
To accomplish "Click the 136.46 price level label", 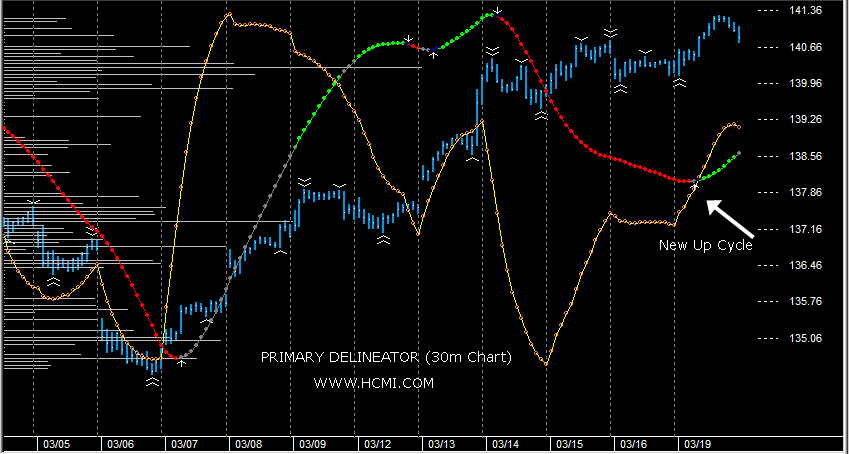I will click(x=805, y=265).
